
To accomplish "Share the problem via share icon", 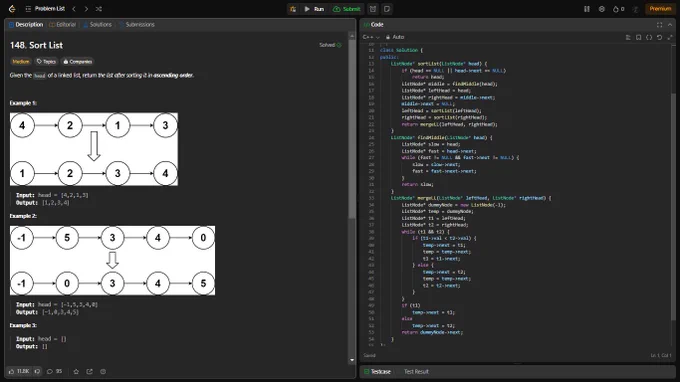I will (x=89, y=372).
